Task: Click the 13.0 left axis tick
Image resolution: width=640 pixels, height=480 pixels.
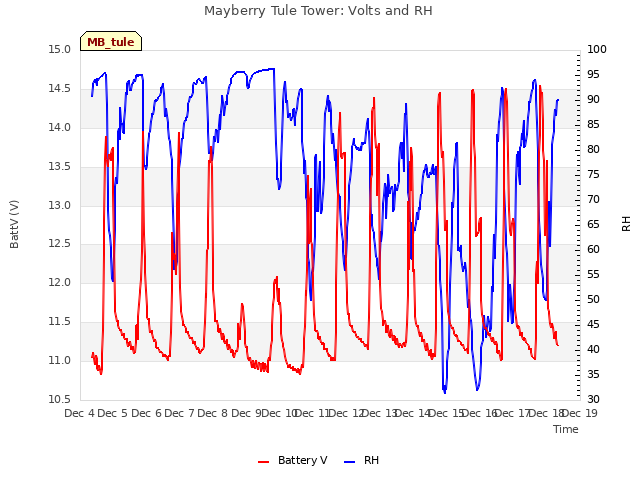Action: click(x=60, y=205)
